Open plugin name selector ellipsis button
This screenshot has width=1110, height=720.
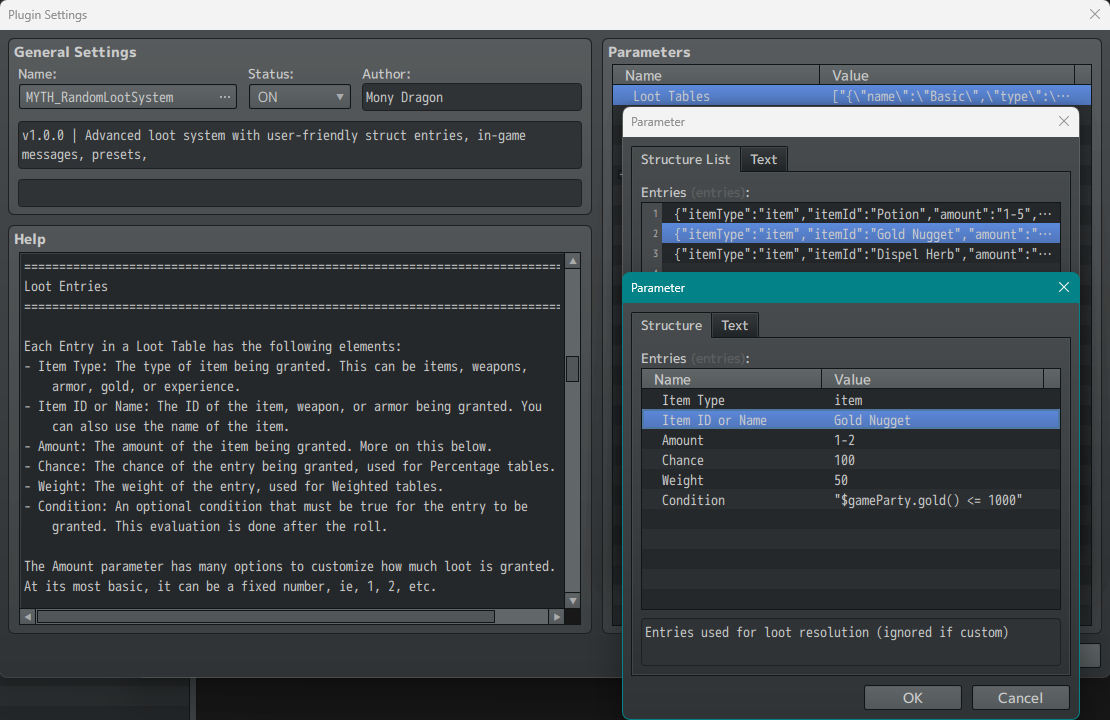224,97
